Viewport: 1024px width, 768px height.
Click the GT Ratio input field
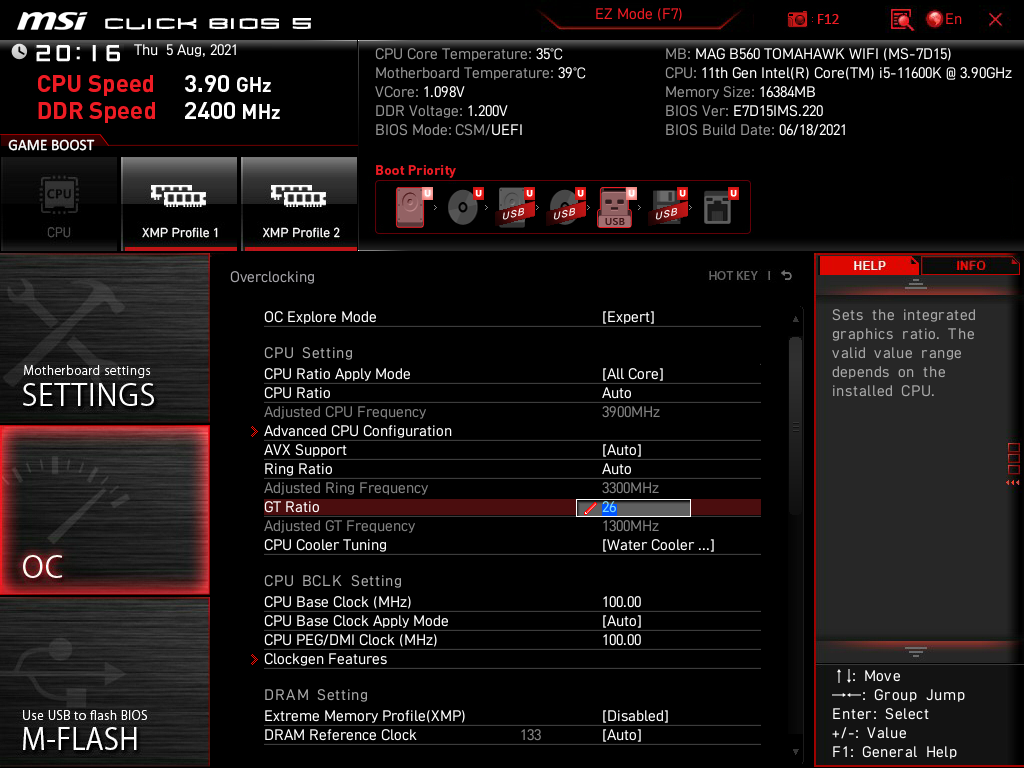(x=633, y=507)
